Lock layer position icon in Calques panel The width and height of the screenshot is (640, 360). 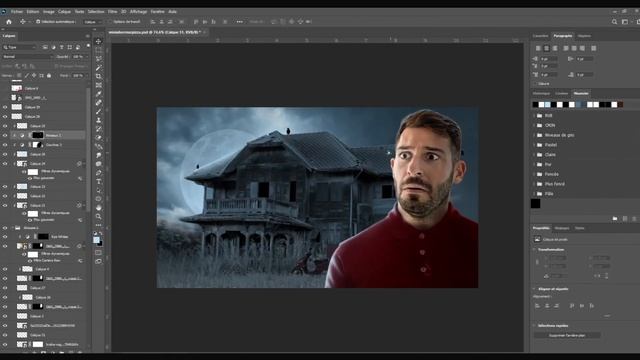[34, 76]
